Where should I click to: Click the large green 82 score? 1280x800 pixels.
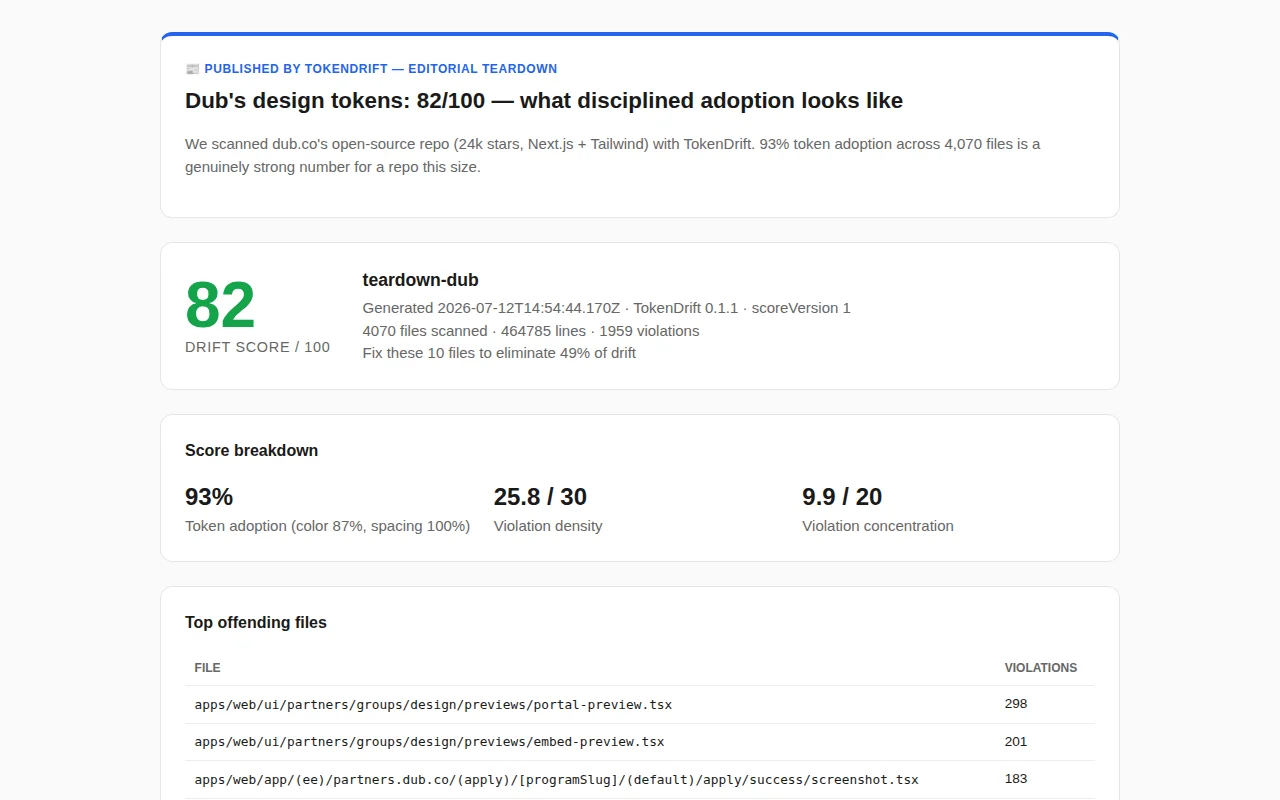[220, 305]
